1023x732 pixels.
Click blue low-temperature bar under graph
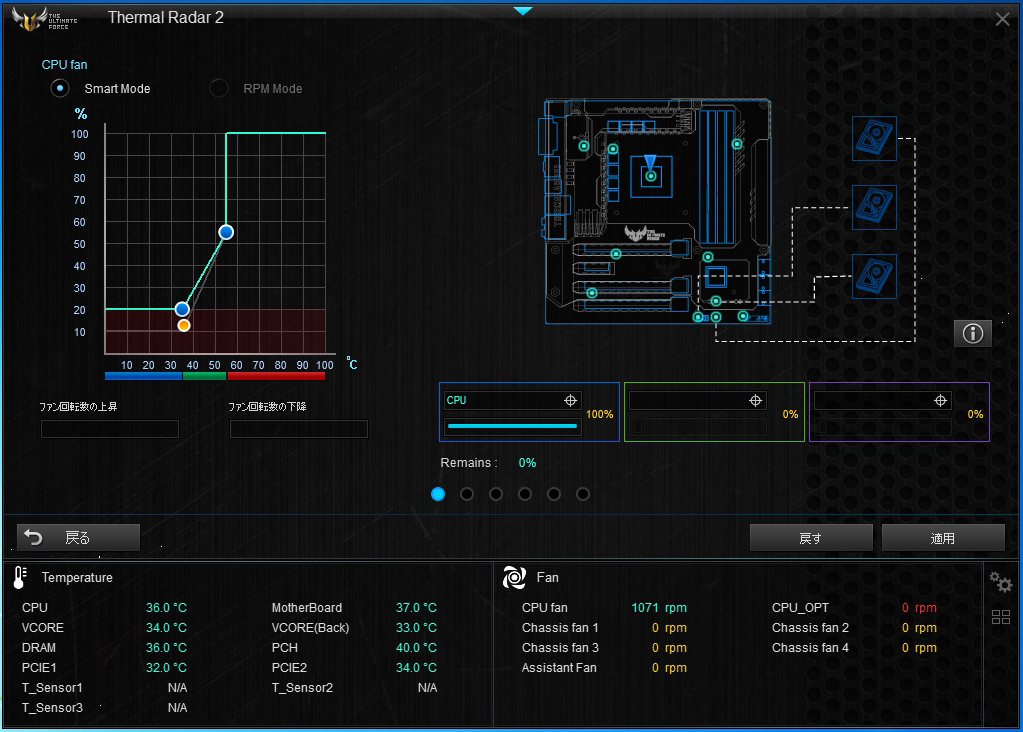pos(144,376)
